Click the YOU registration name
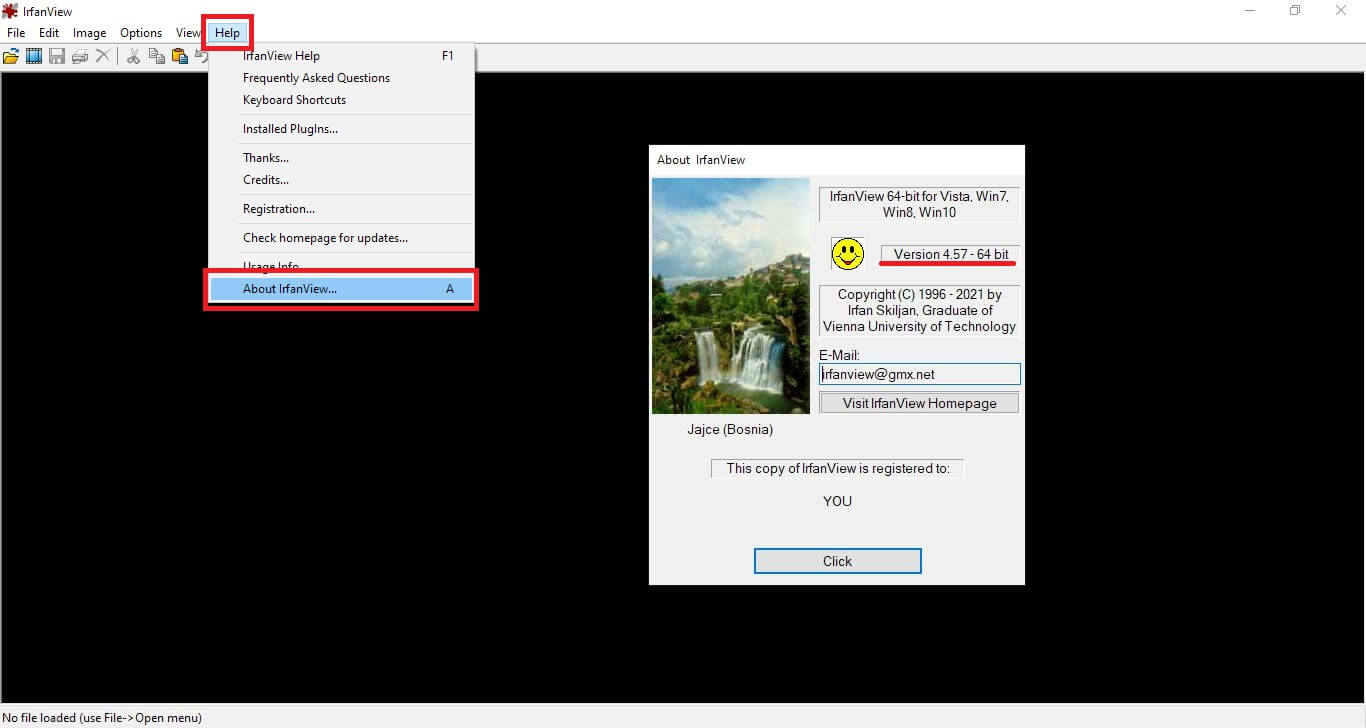 [x=837, y=501]
